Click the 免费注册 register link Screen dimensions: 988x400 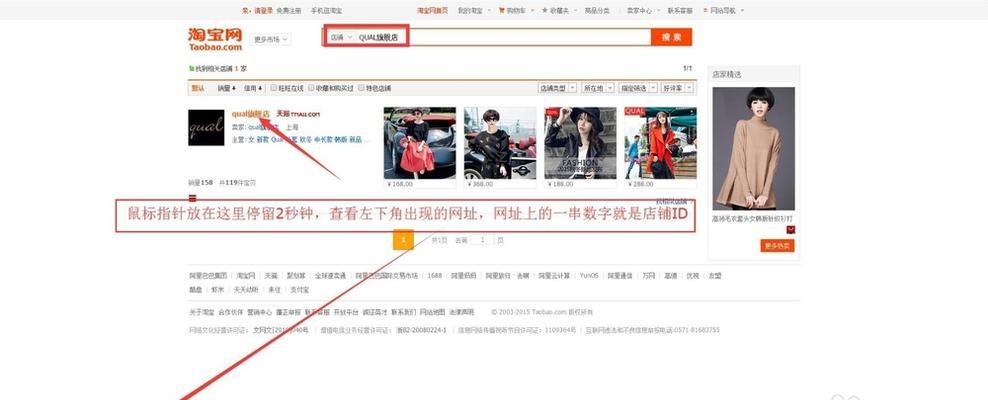(289, 11)
